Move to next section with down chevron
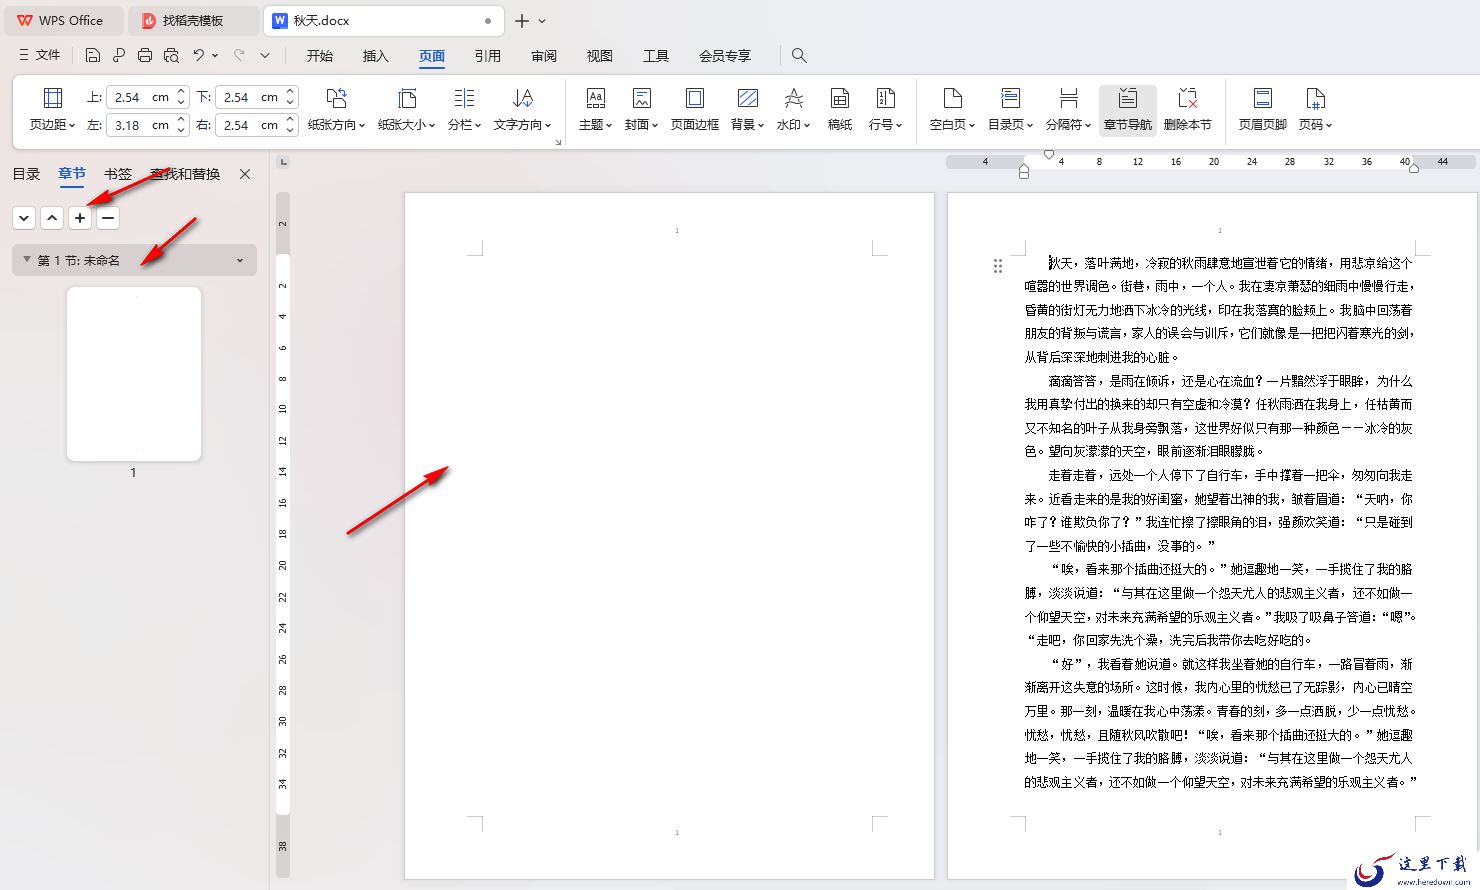1480x890 pixels. (24, 217)
